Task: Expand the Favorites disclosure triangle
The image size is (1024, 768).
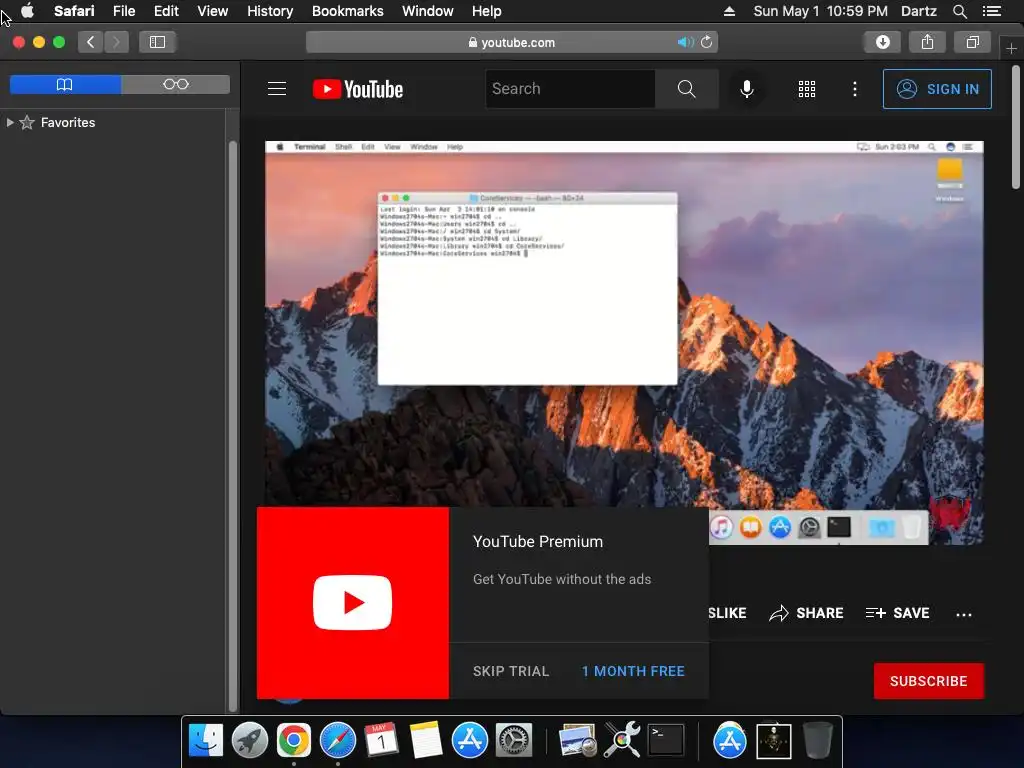Action: 10,122
